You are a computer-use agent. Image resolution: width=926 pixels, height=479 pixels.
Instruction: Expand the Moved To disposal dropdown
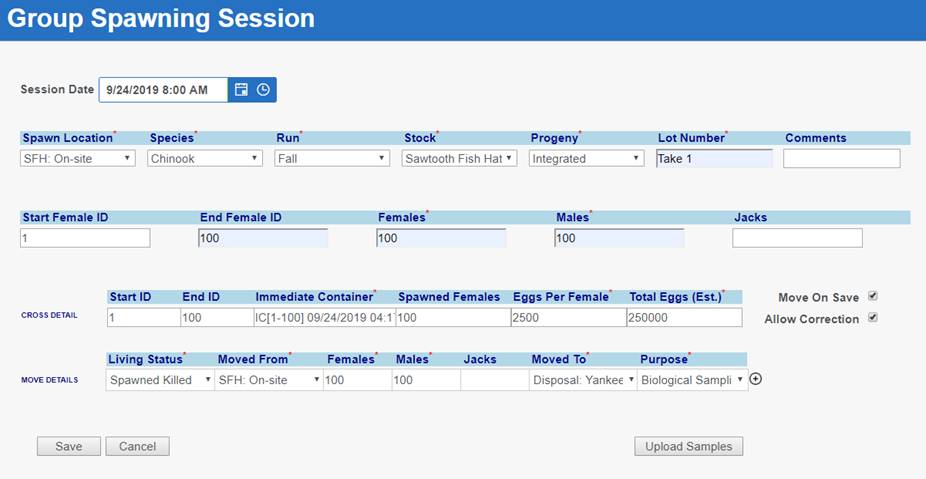pyautogui.click(x=583, y=380)
